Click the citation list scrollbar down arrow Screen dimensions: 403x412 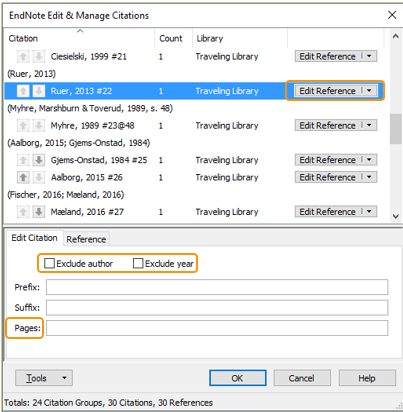[395, 216]
